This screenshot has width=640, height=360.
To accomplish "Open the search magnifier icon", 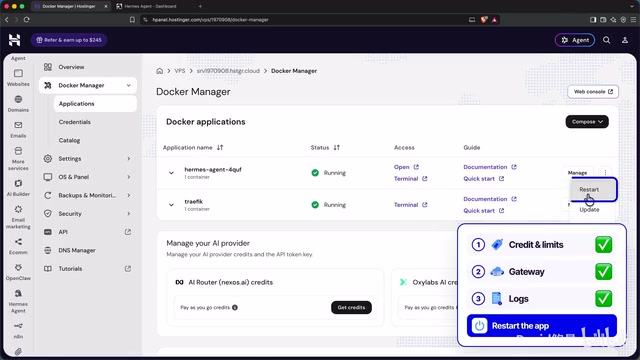I will coord(607,40).
